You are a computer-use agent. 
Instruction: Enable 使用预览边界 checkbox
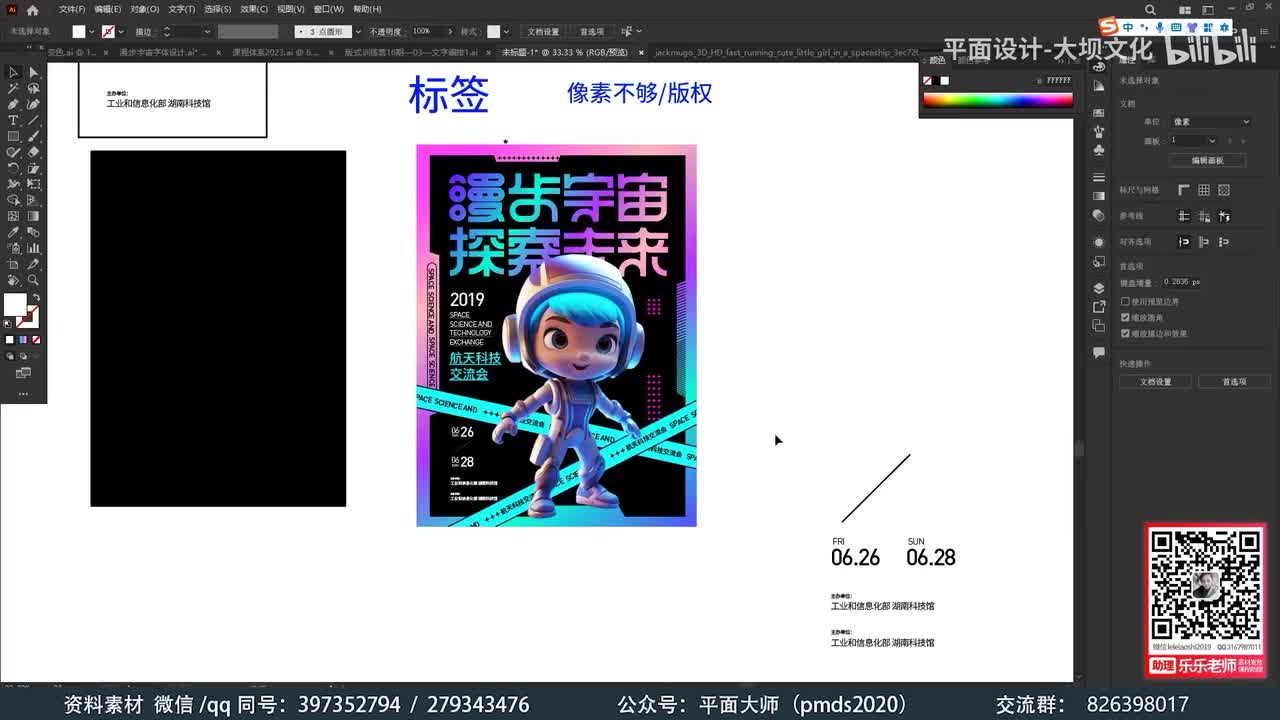tap(1125, 301)
